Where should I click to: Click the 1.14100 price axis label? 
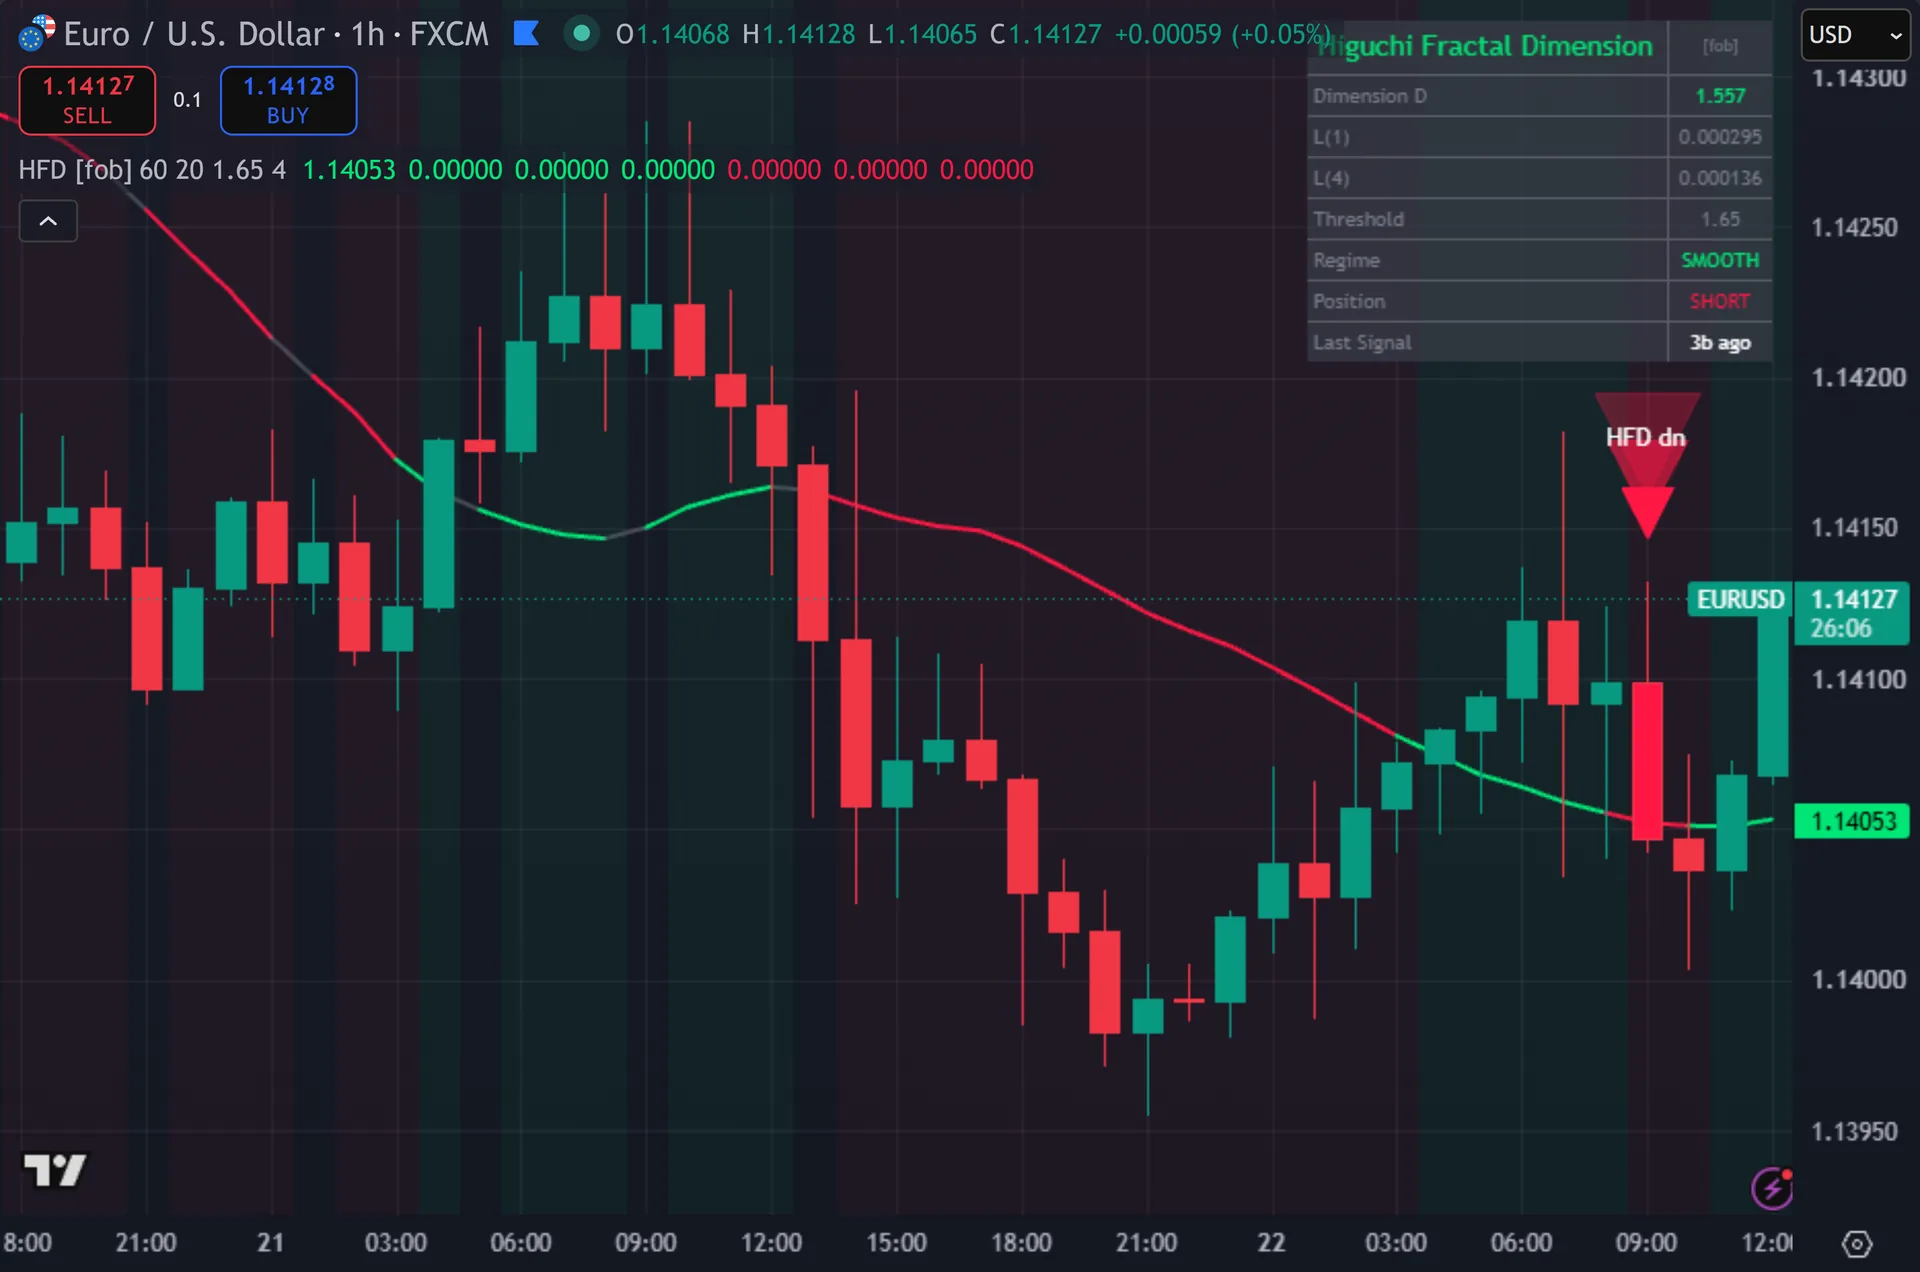1859,680
